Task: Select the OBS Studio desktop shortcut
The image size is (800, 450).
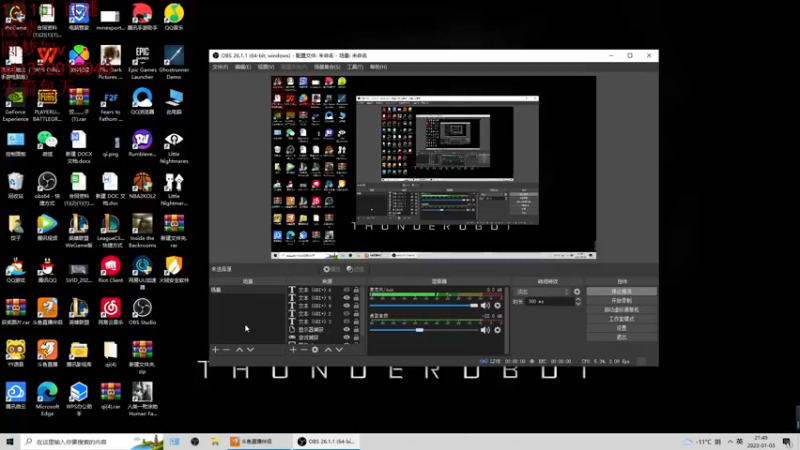Action: pos(142,312)
